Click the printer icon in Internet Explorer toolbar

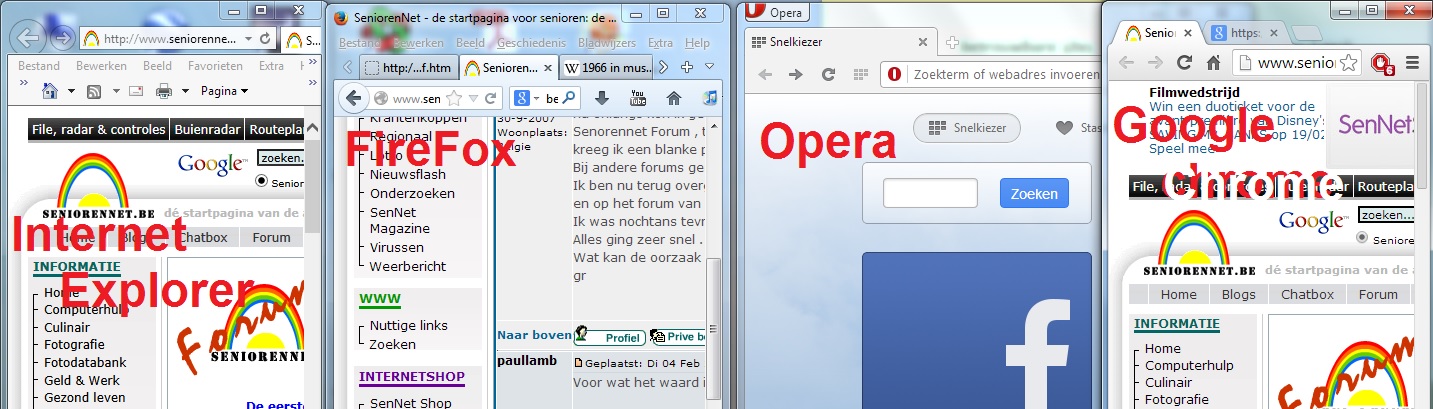(165, 91)
